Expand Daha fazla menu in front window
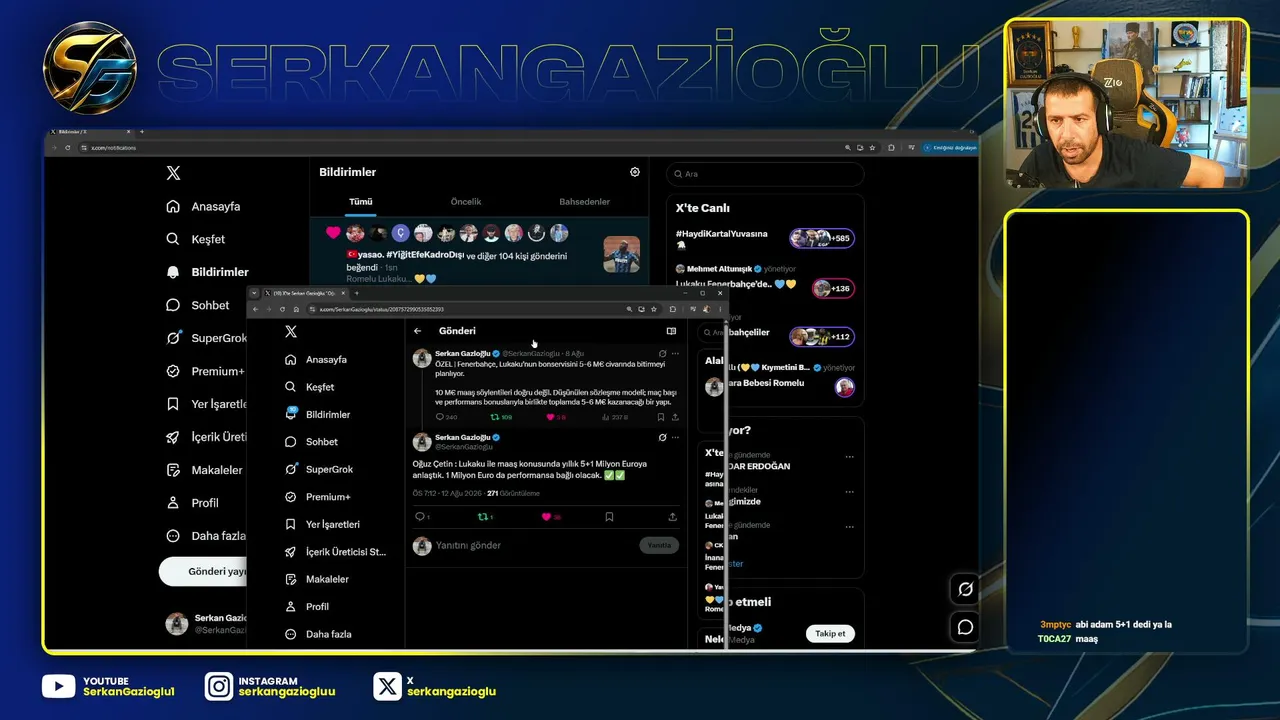This screenshot has height=720, width=1280. point(318,634)
